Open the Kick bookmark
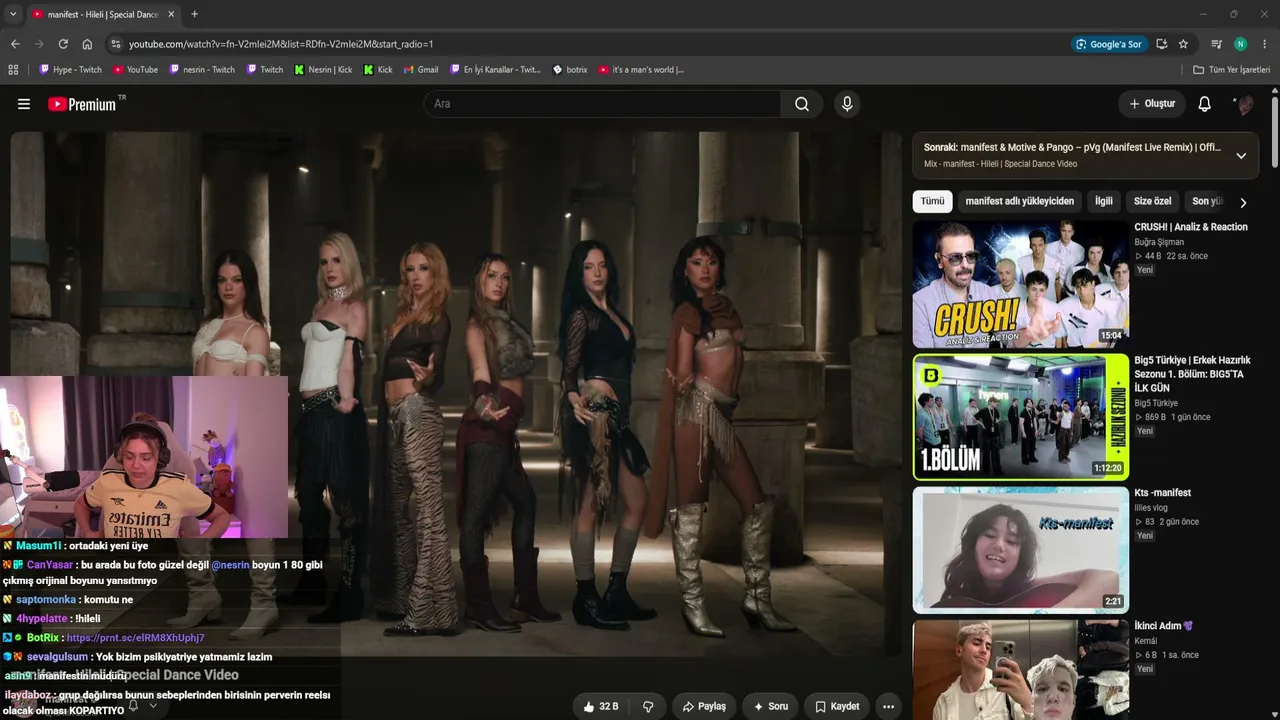This screenshot has height=720, width=1280. tap(378, 70)
